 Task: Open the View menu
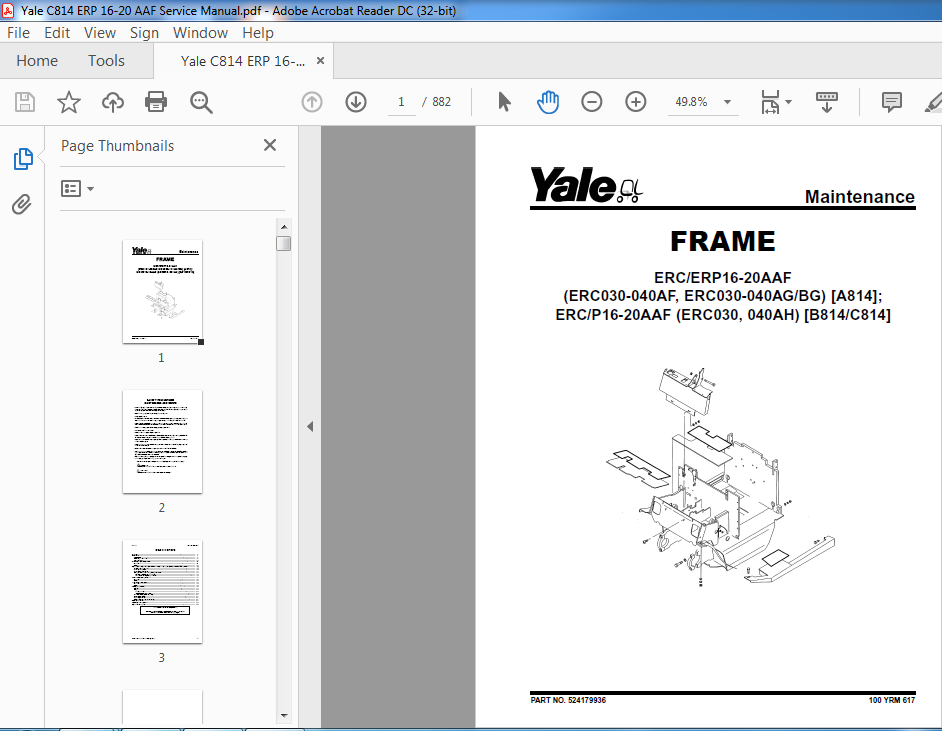[x=100, y=33]
